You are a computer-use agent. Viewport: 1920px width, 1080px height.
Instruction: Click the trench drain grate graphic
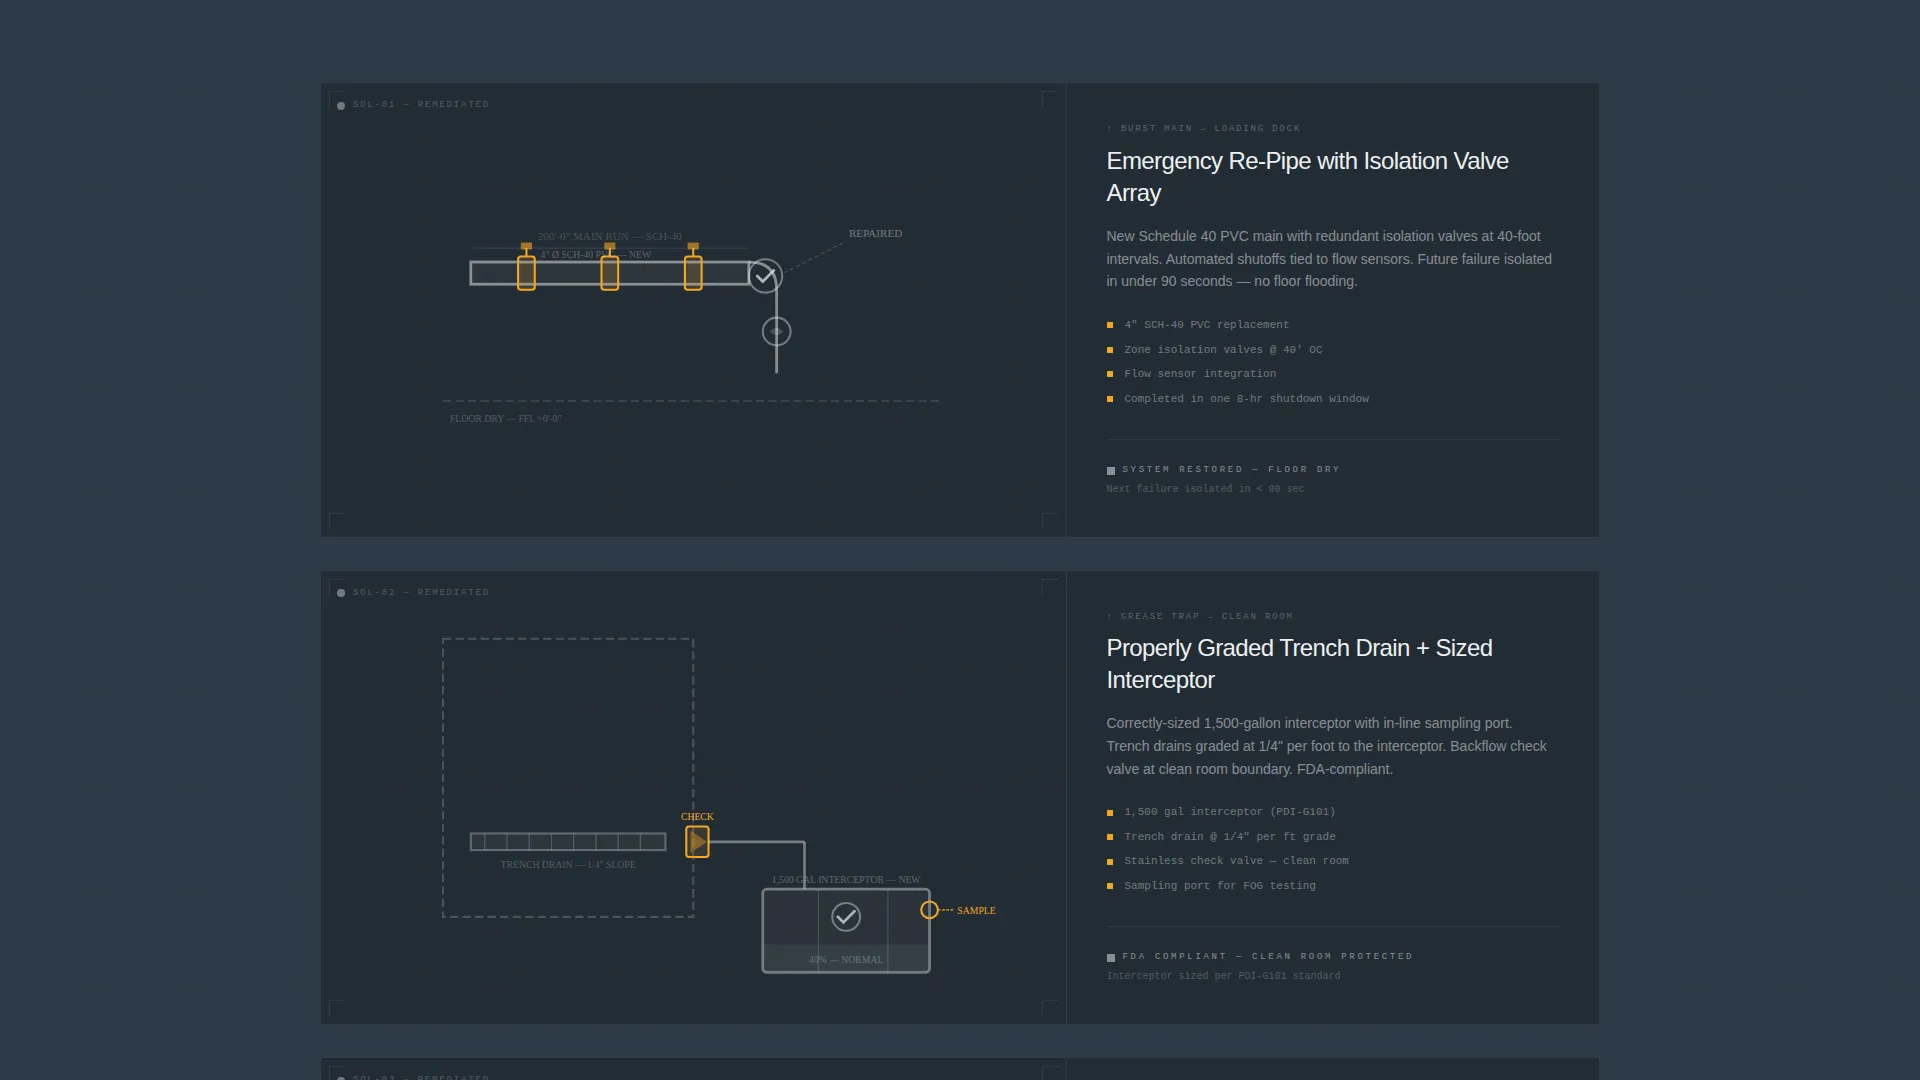click(x=568, y=842)
